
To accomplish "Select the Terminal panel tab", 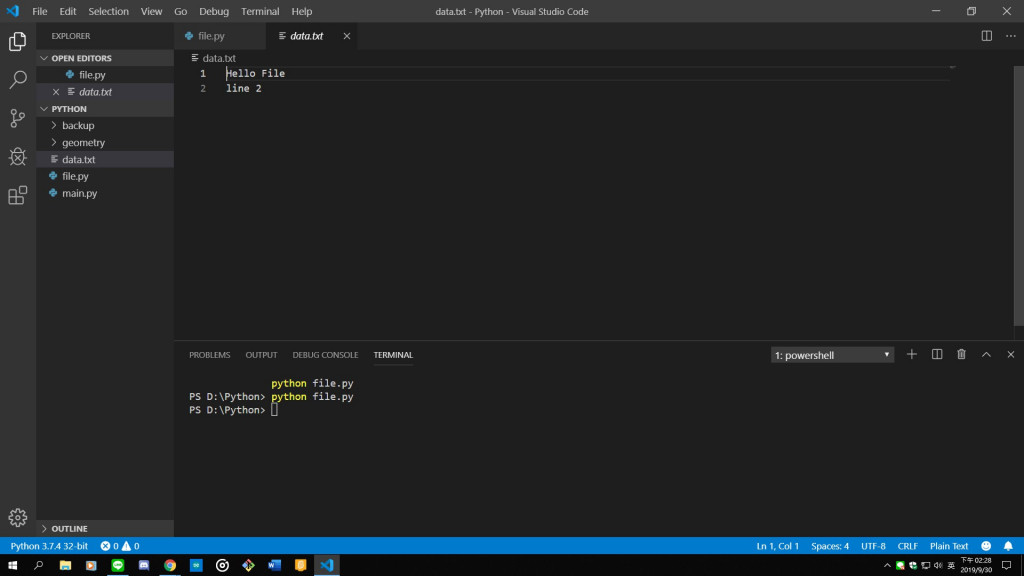I will coord(393,355).
